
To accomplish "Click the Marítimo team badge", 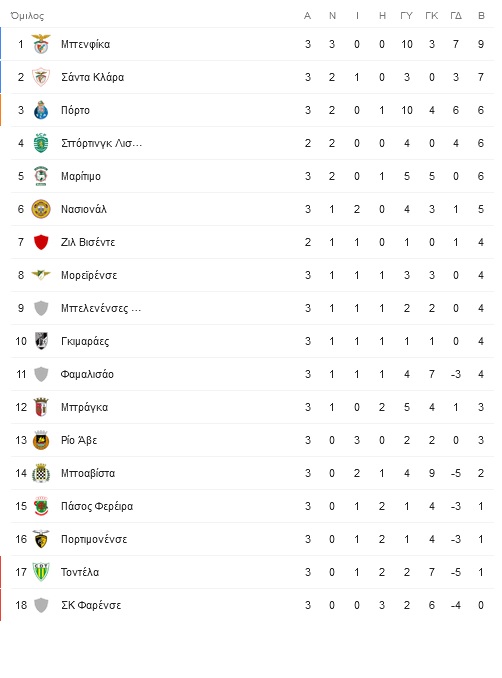I will (x=41, y=176).
